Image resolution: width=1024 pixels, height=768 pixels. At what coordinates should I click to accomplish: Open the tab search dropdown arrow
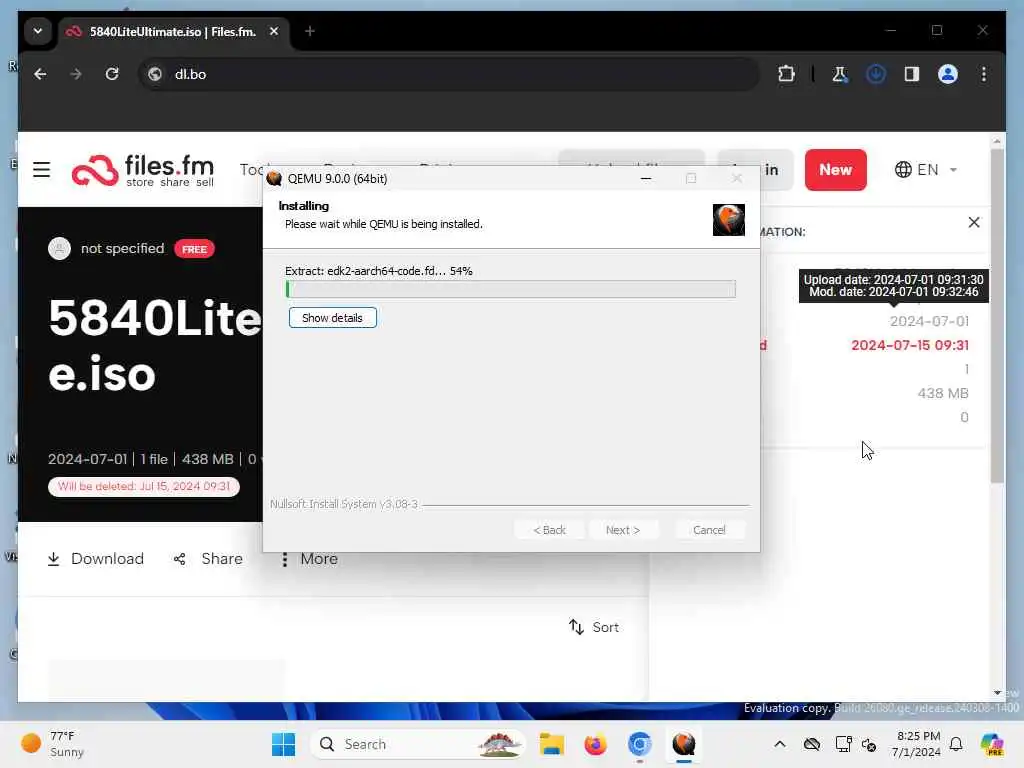(38, 31)
